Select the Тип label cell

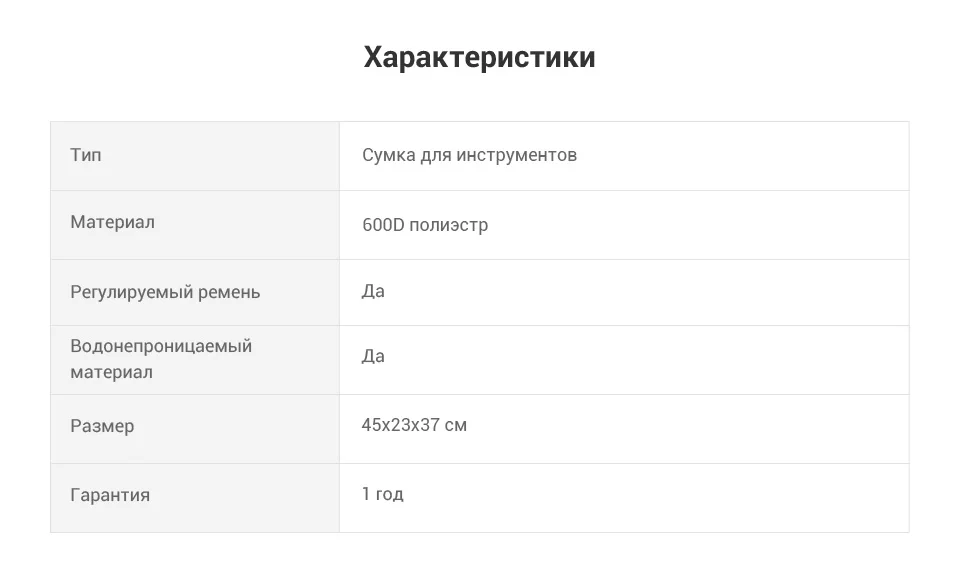(x=195, y=156)
